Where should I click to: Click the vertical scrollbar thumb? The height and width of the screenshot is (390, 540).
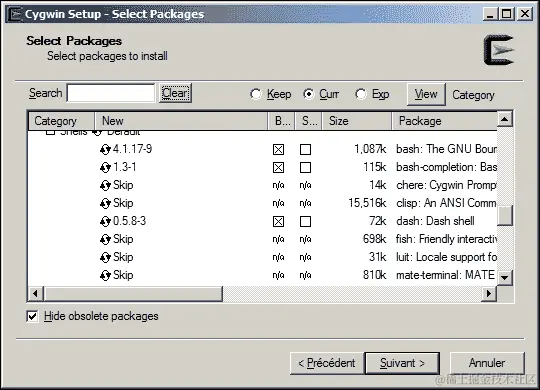[505, 216]
